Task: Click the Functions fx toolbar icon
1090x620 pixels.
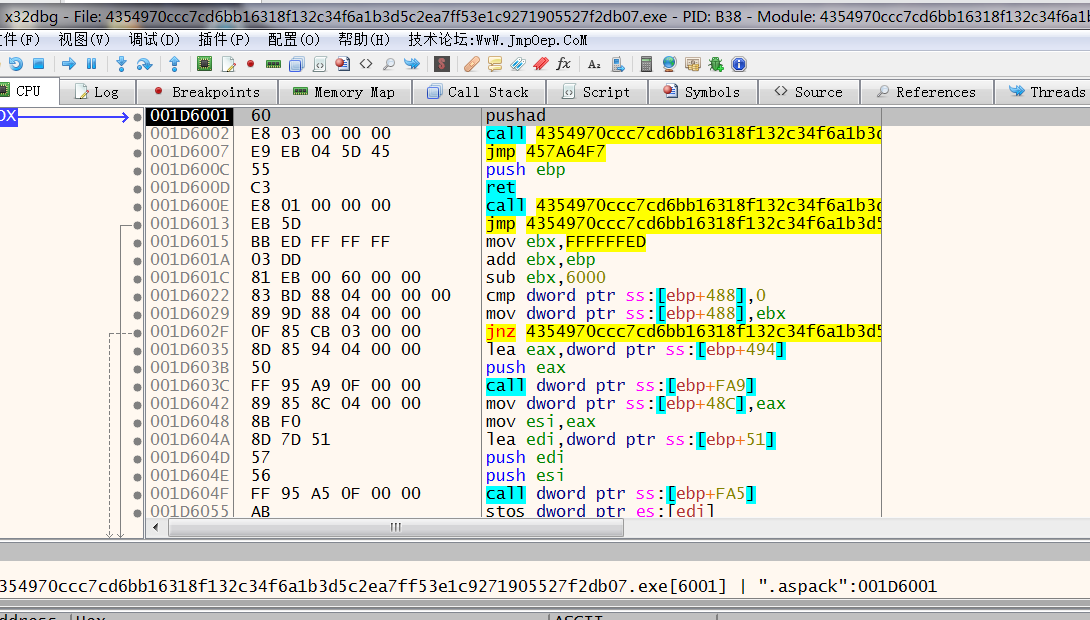Action: coord(564,64)
